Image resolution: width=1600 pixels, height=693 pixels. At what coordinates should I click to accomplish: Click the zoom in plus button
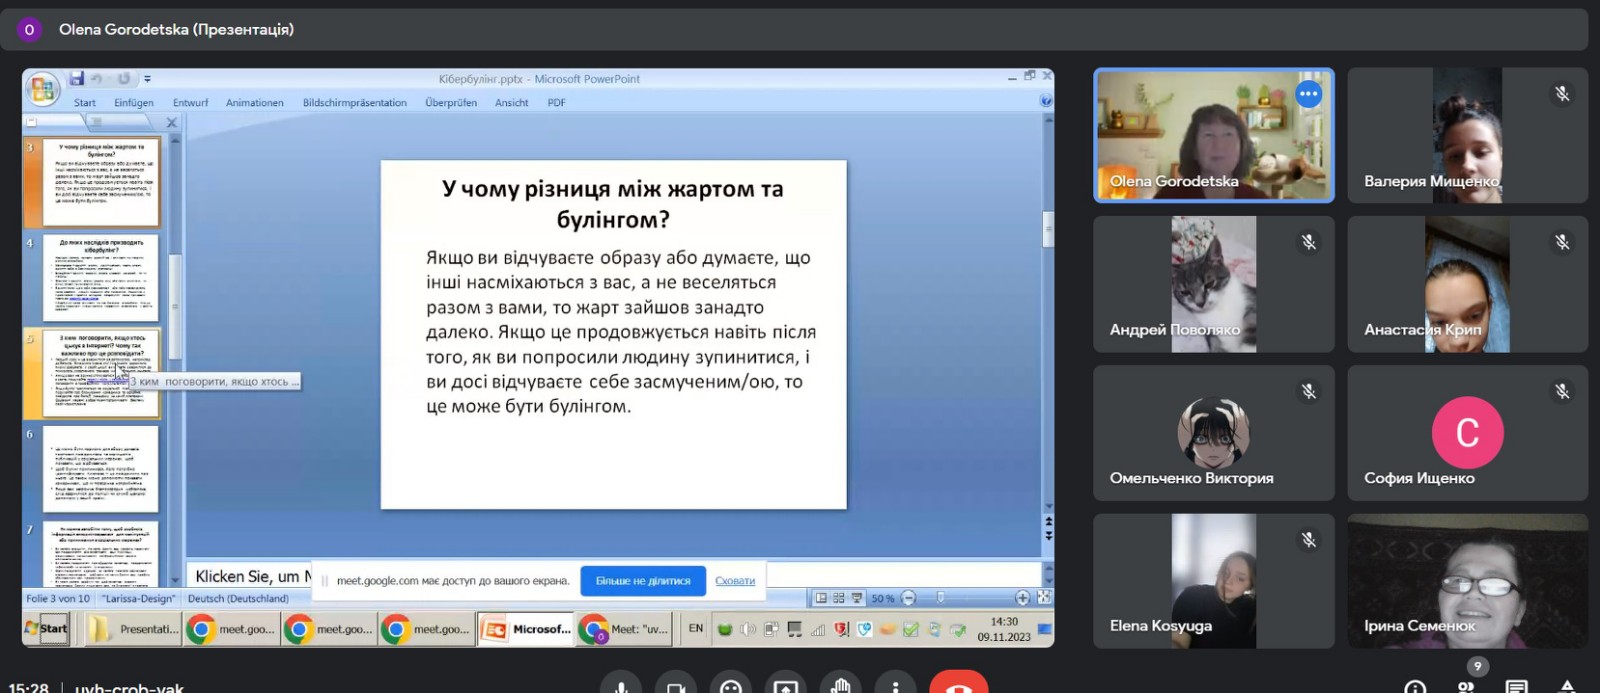click(1022, 598)
